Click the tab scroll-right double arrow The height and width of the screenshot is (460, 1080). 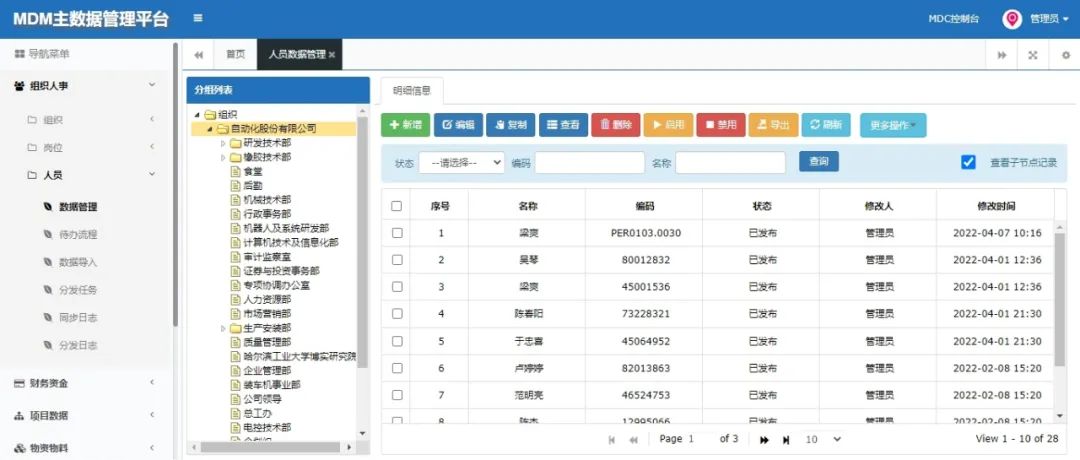click(1001, 55)
